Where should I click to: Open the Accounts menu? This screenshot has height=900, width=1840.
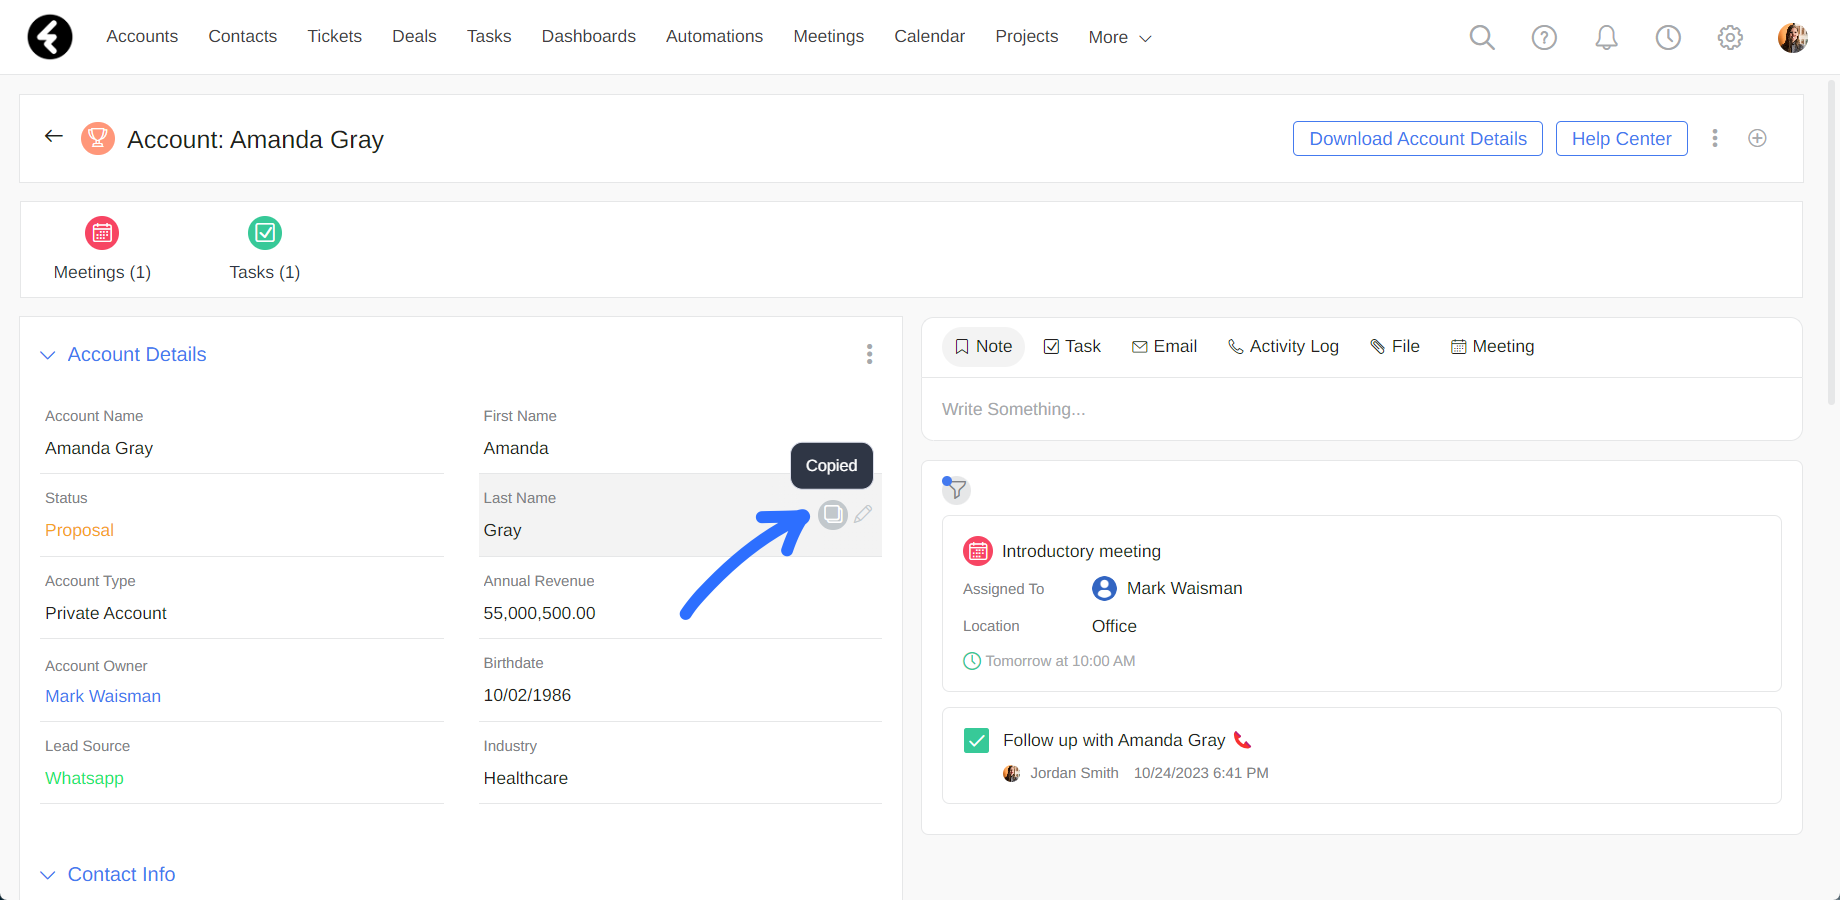(142, 36)
